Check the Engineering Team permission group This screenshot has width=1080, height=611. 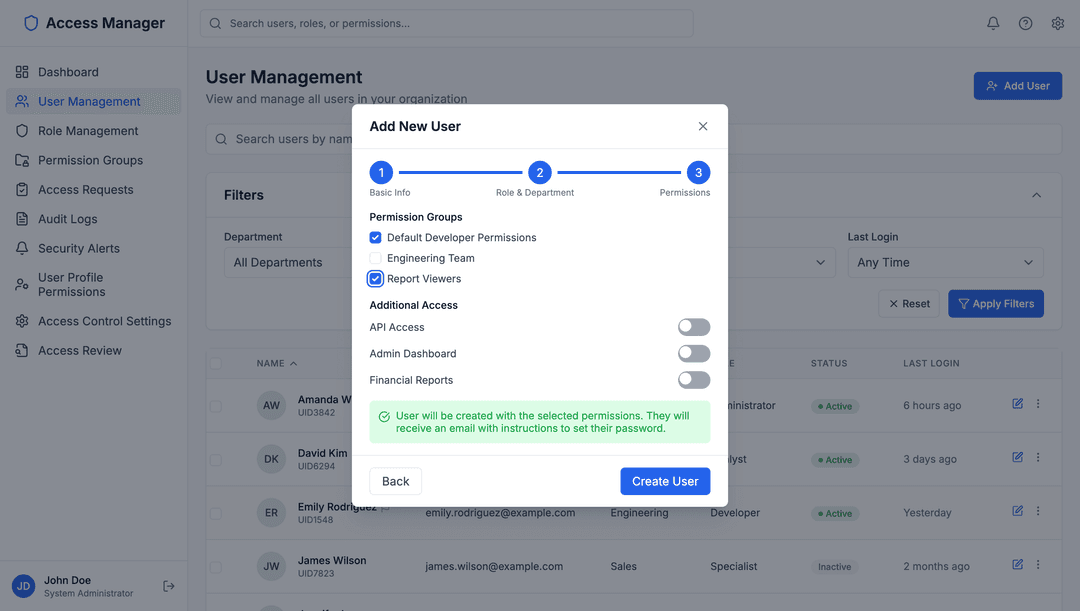pos(375,258)
